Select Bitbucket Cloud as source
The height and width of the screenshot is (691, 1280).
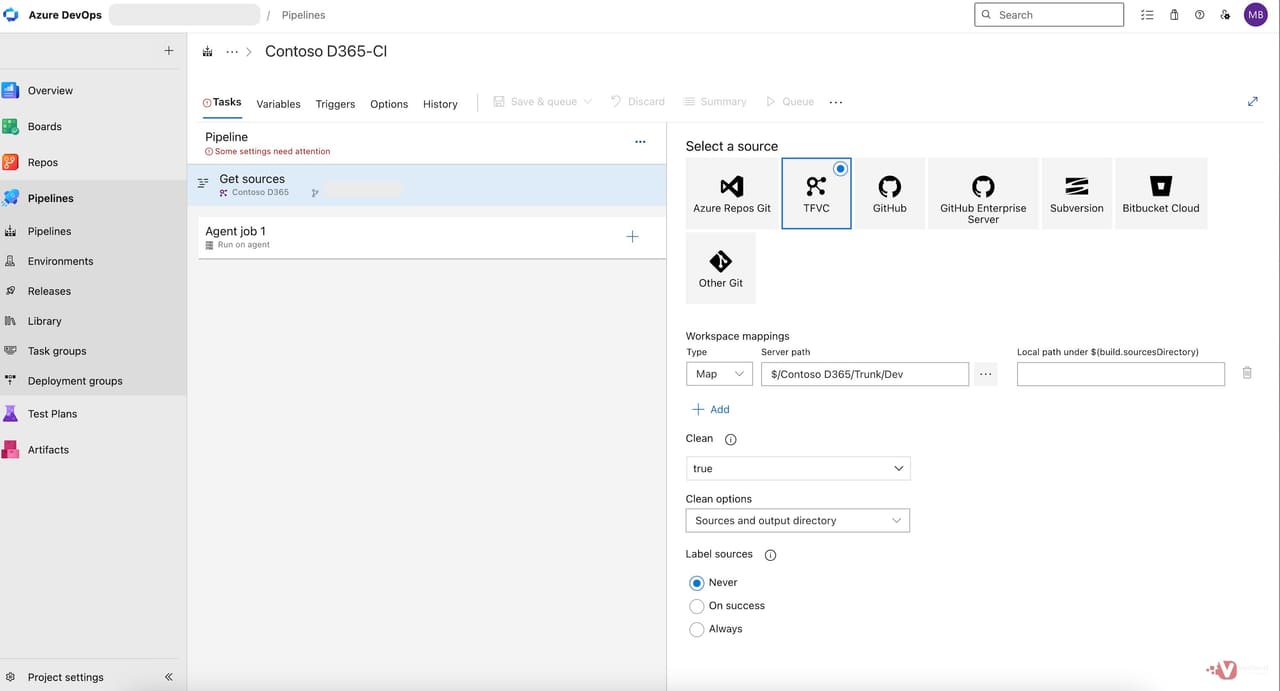tap(1161, 193)
